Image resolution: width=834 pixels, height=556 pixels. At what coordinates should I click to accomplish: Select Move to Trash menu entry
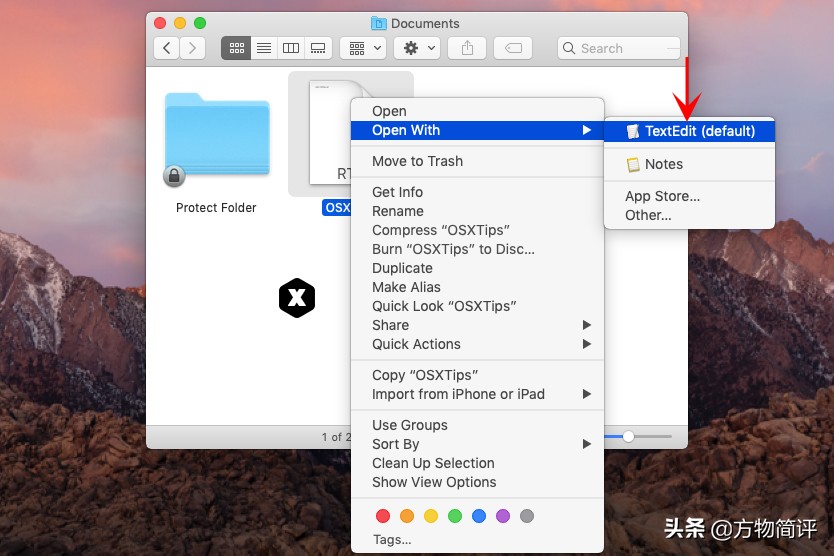[417, 161]
